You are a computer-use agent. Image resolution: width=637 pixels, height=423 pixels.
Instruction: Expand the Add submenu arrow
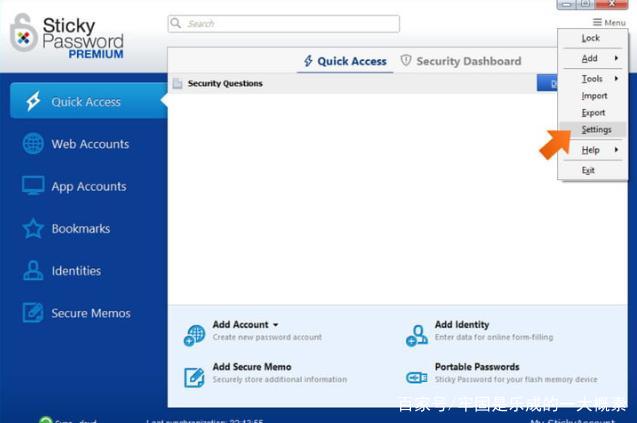pos(616,58)
